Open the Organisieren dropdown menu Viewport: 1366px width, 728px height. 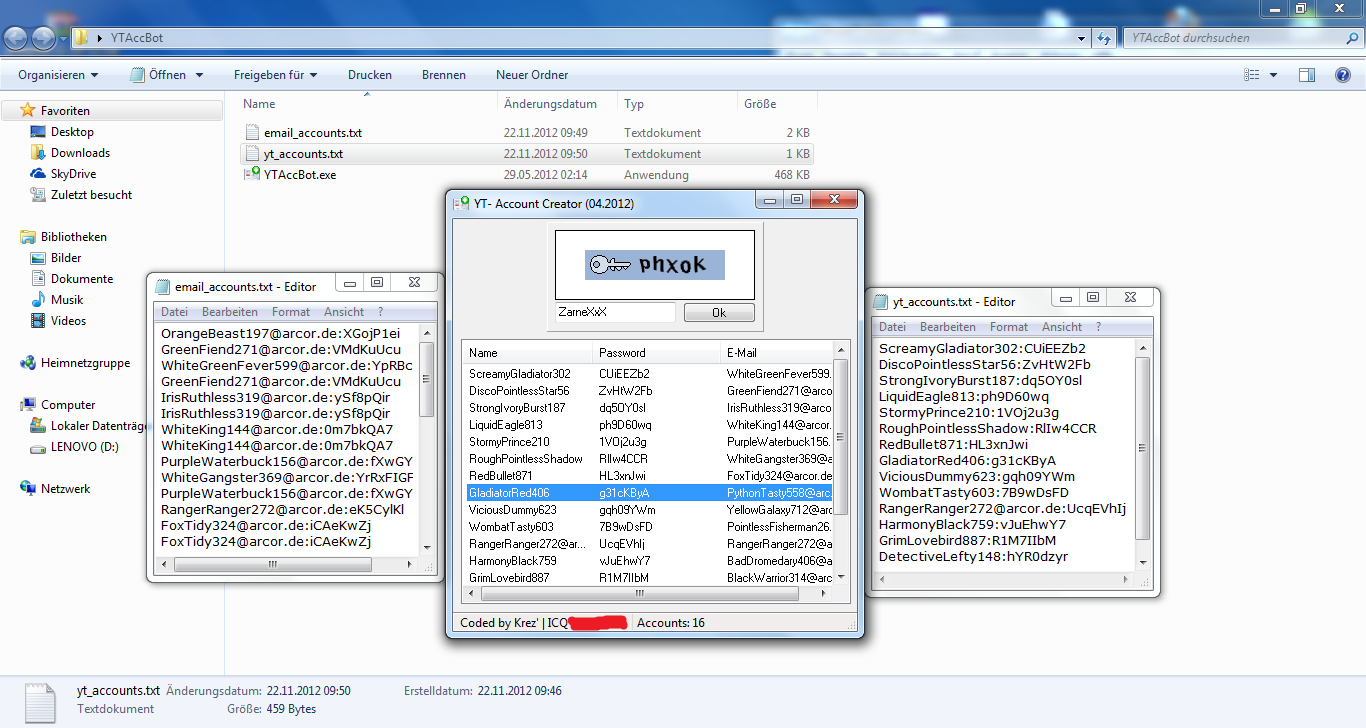[x=58, y=75]
